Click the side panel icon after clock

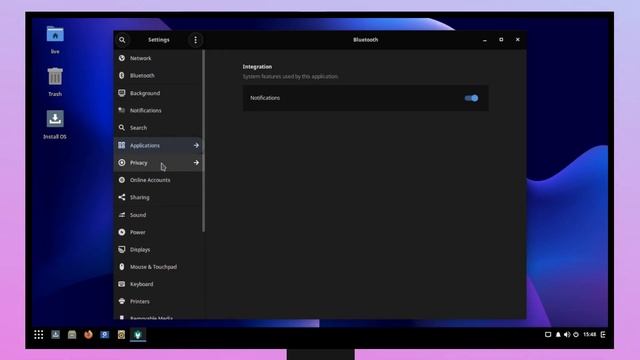pyautogui.click(x=603, y=335)
